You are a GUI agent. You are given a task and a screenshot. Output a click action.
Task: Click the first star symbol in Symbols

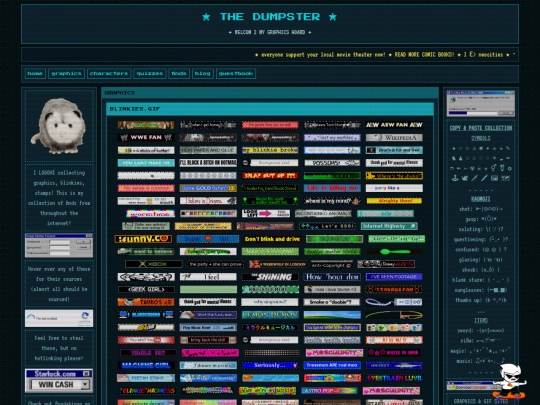coord(454,148)
